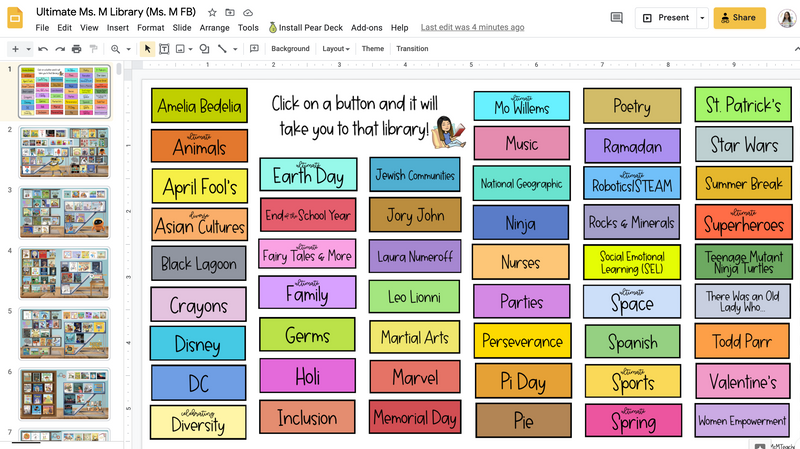Open the Insert menu
Screen dimensions: 800x449
(x=118, y=28)
